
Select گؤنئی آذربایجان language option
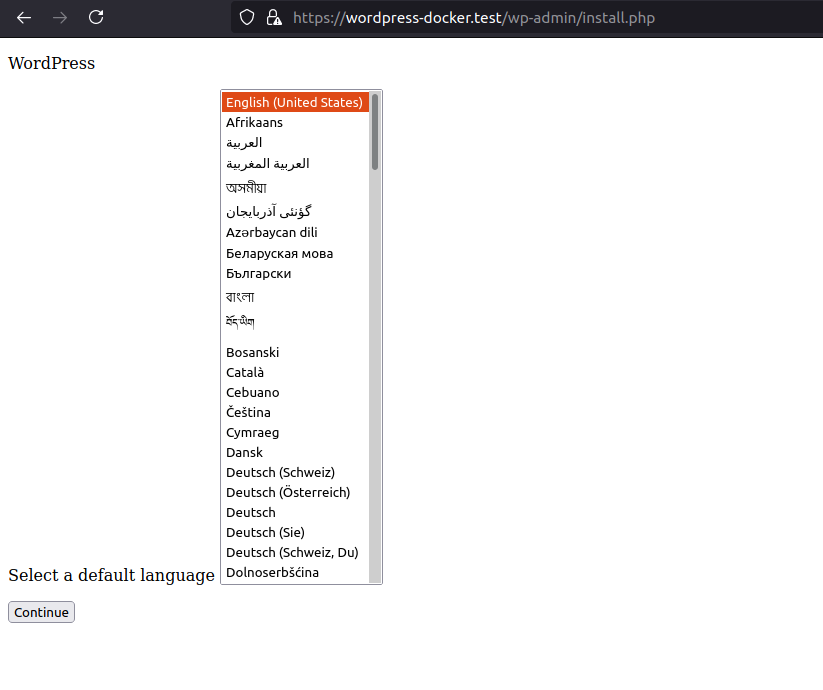pyautogui.click(x=296, y=211)
